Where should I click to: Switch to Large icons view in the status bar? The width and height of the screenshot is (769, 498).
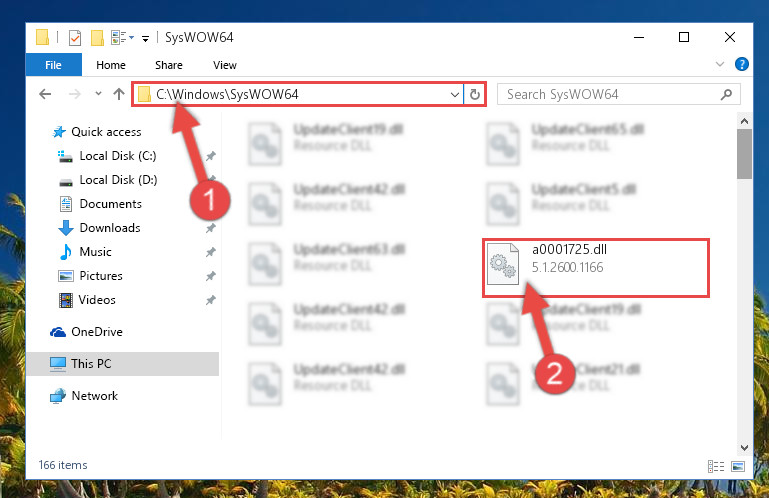tap(738, 466)
